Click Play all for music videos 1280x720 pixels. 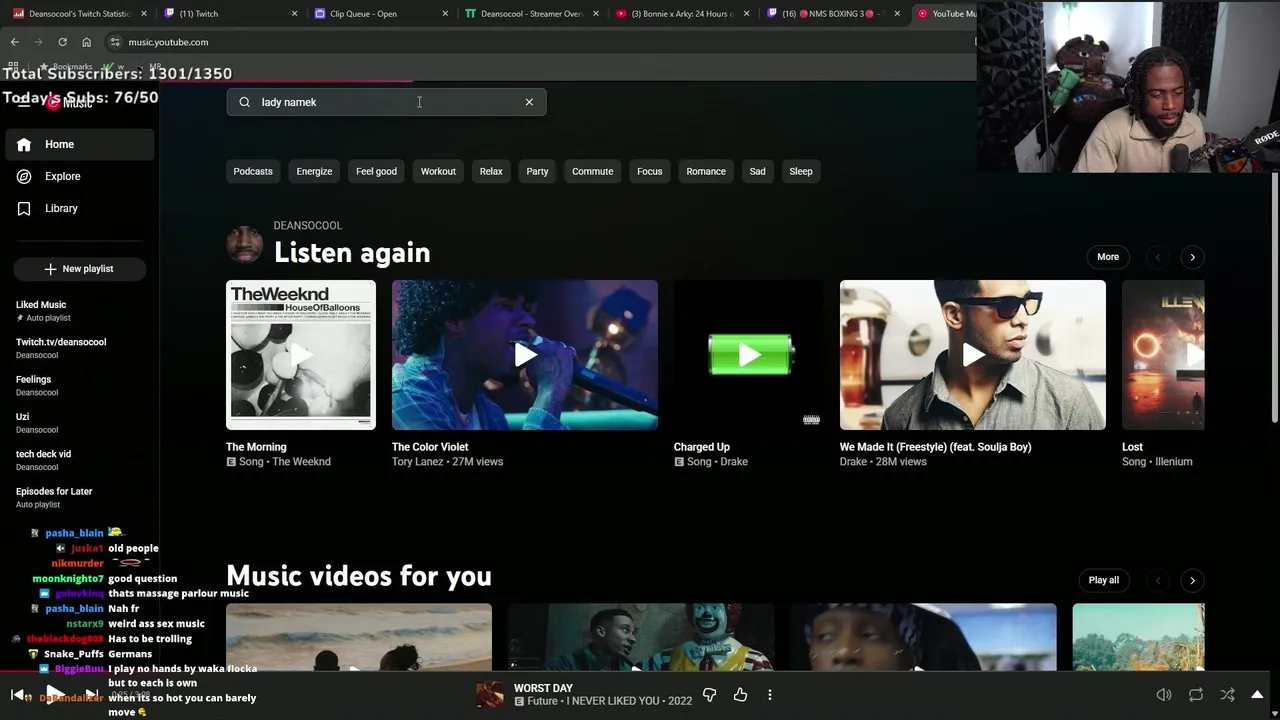coord(1104,580)
